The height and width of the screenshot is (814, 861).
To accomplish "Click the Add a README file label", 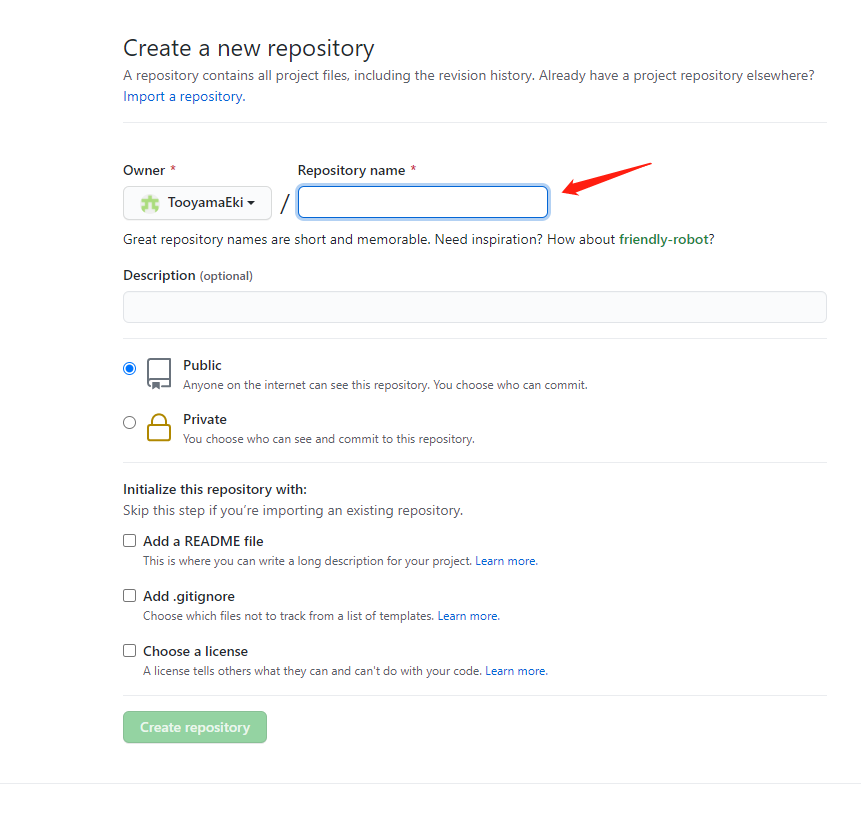I will (203, 541).
